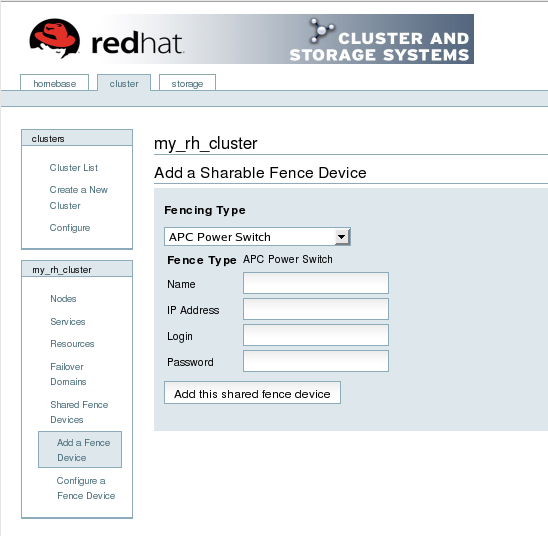Go to Nodes in my_rh_cluster

[x=63, y=298]
